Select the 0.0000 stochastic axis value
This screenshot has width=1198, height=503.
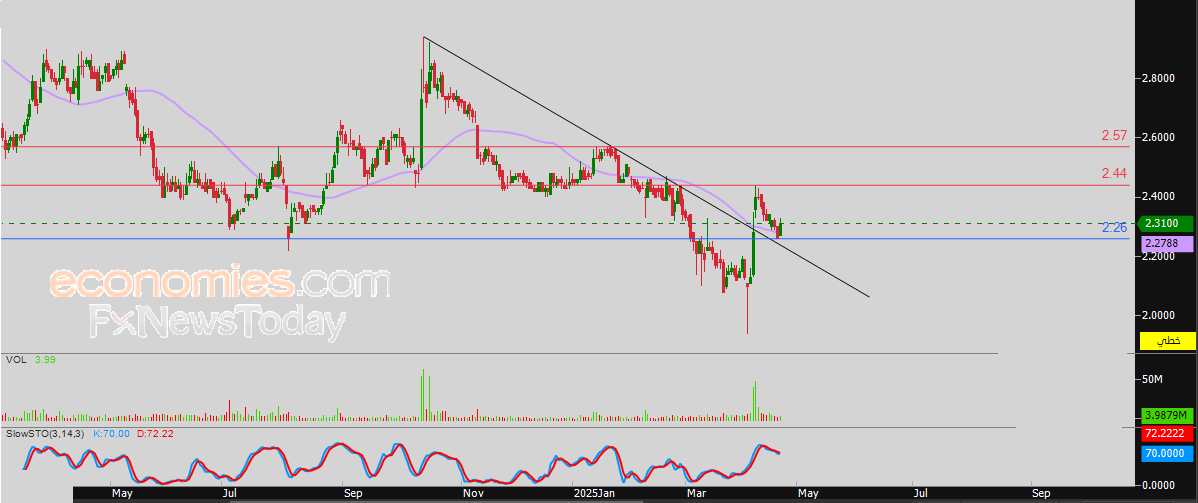point(1160,486)
